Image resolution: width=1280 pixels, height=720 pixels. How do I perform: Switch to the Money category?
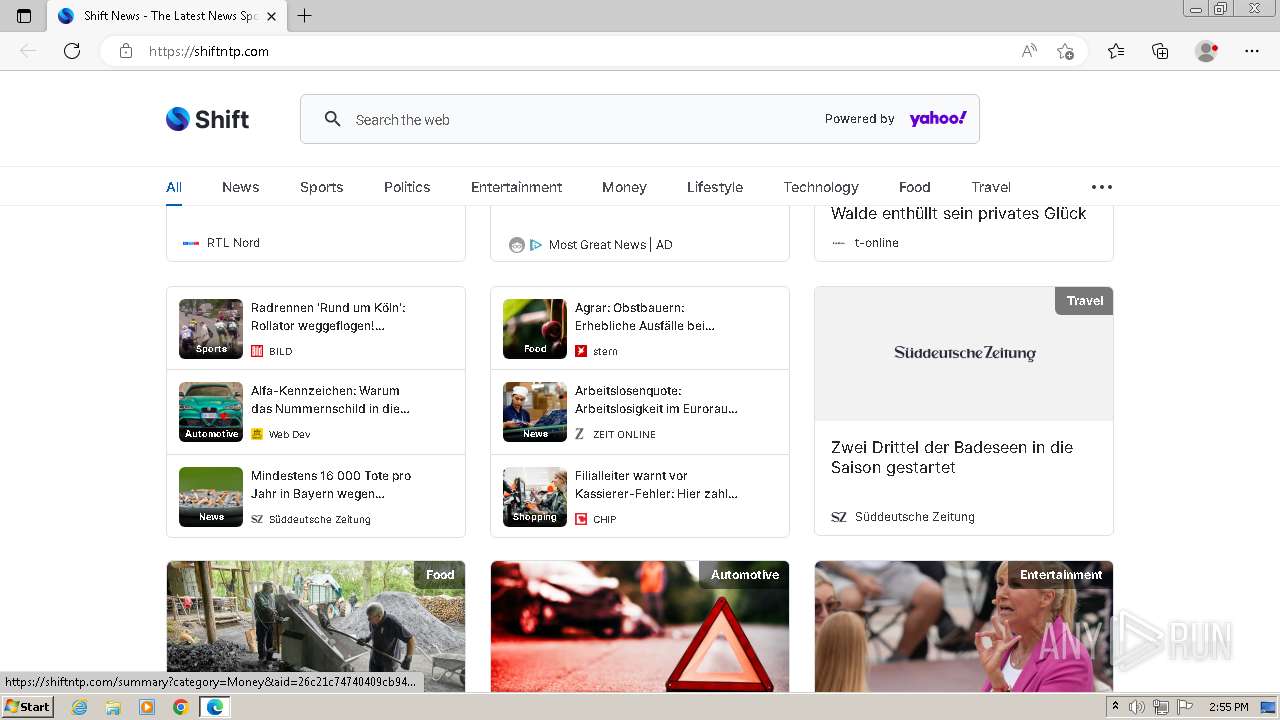(x=625, y=187)
